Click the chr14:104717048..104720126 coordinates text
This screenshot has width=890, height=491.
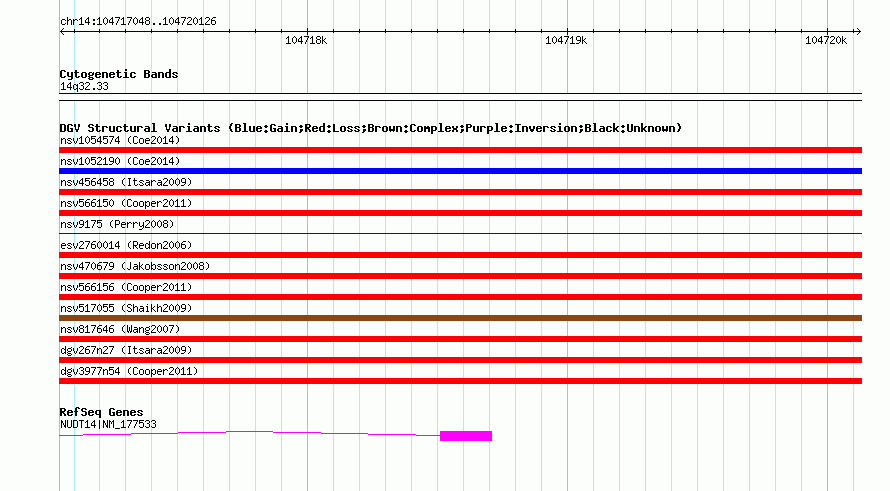[138, 22]
